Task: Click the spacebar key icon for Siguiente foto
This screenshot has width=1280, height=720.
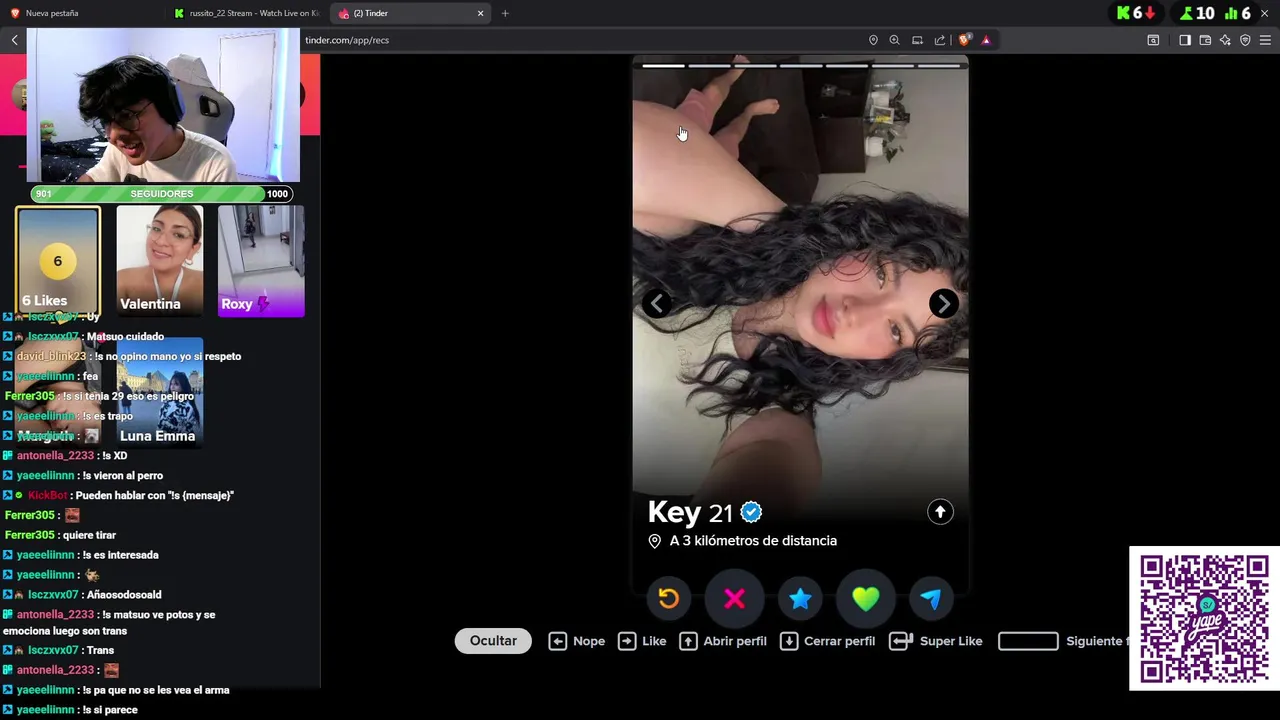Action: [x=1028, y=641]
